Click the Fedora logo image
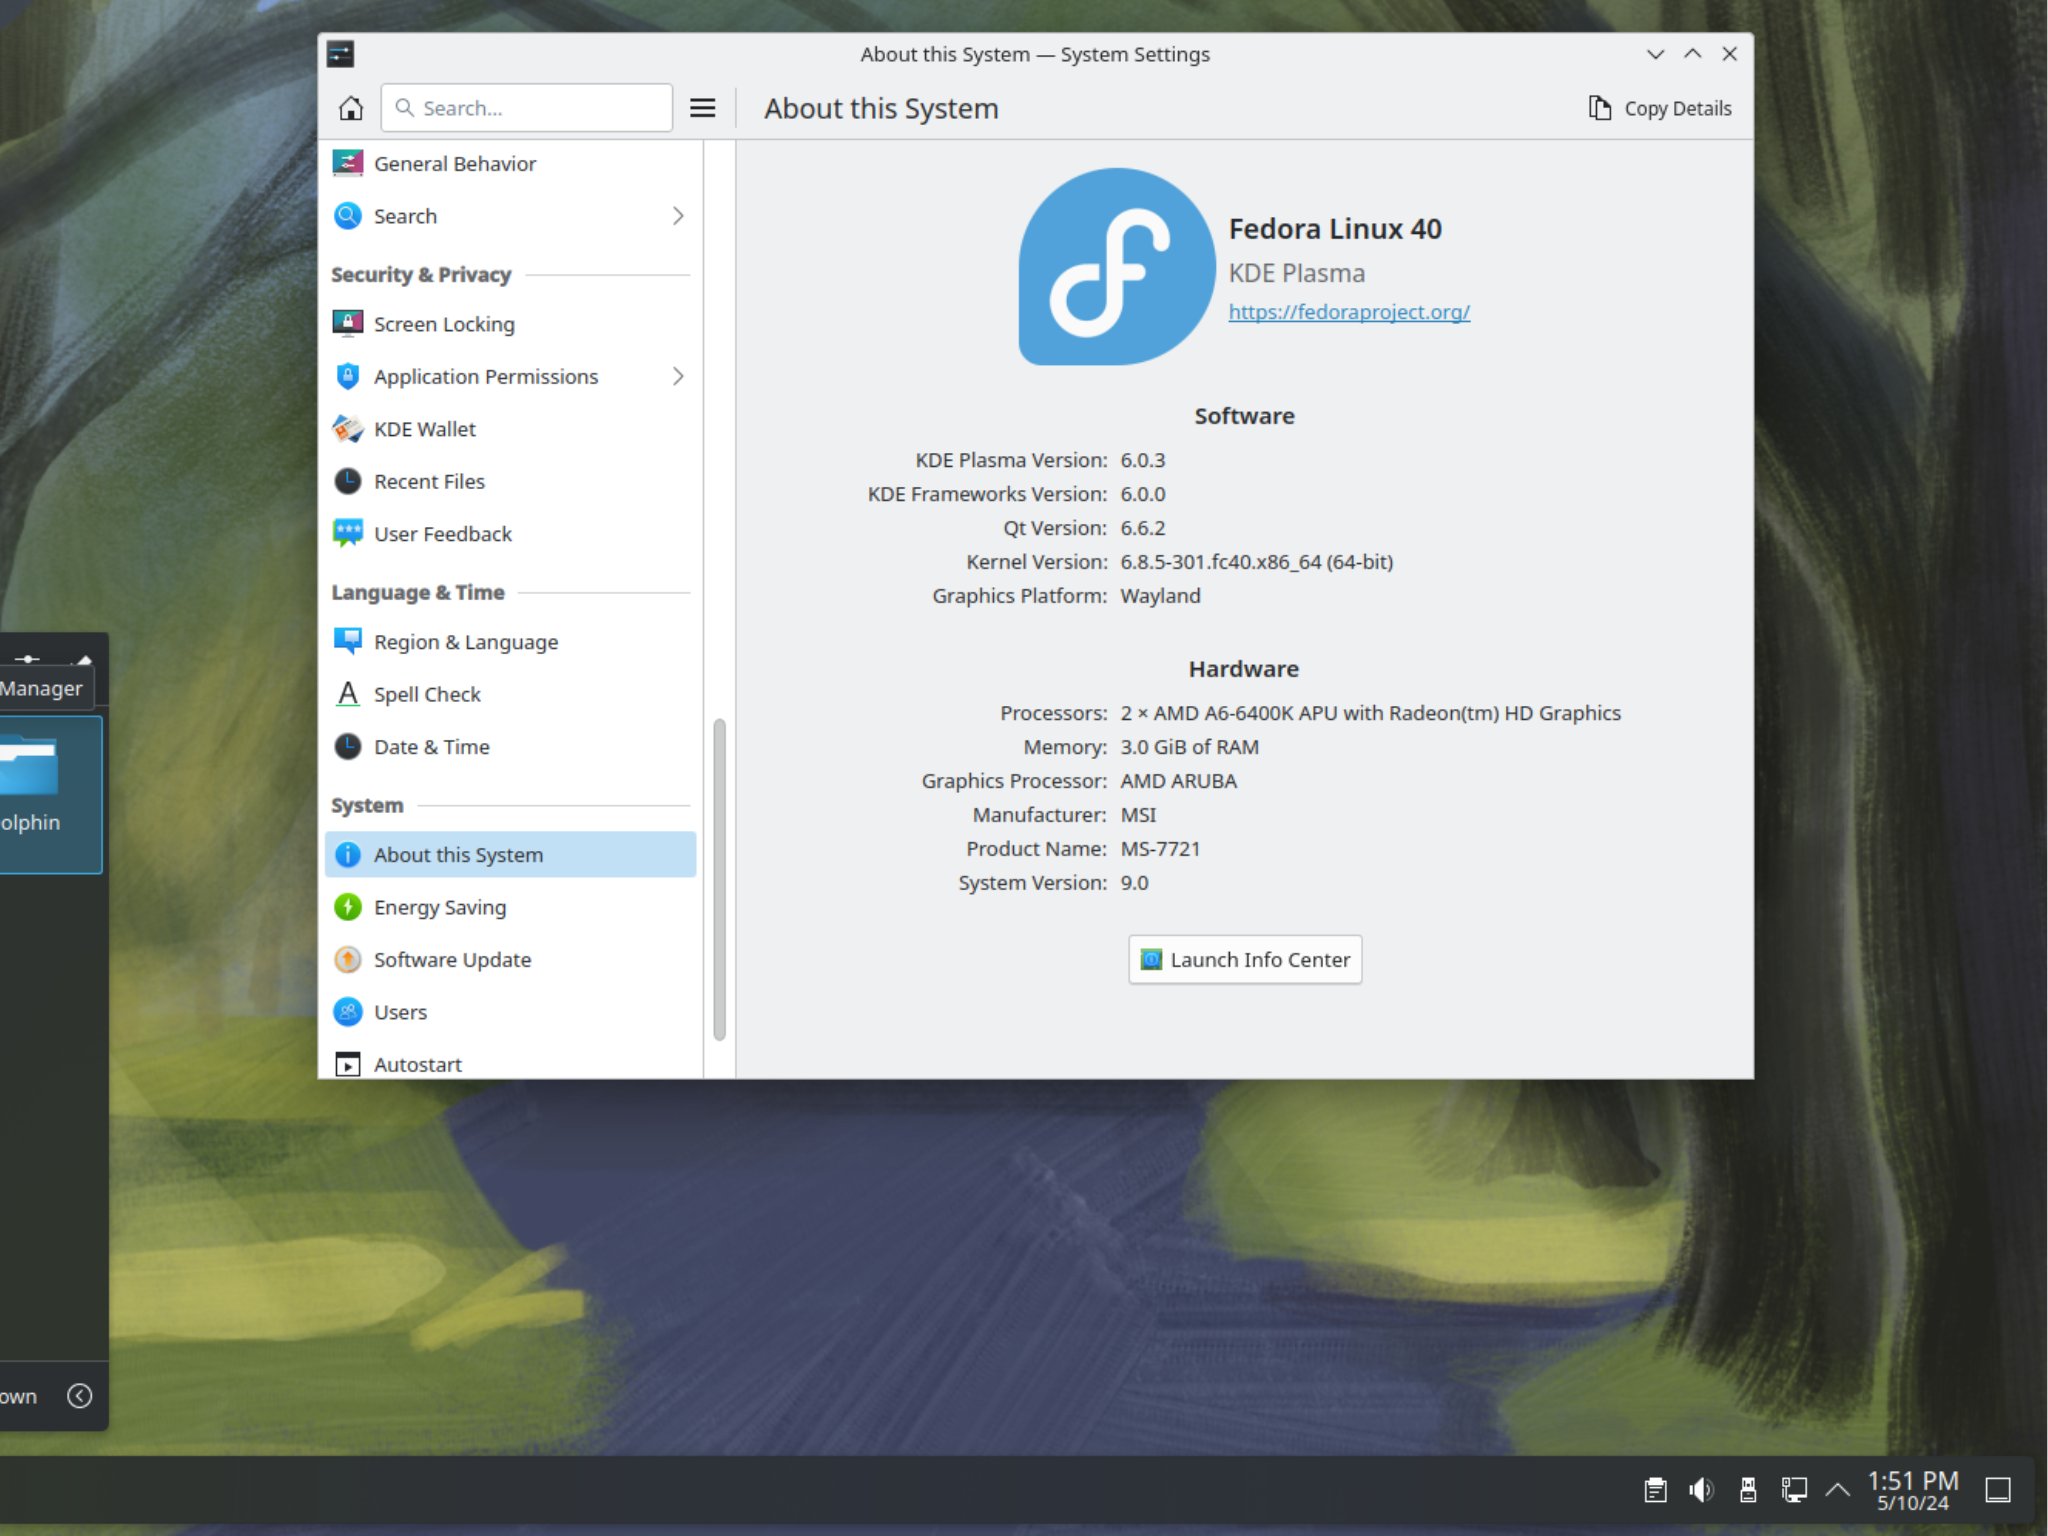 tap(1116, 267)
